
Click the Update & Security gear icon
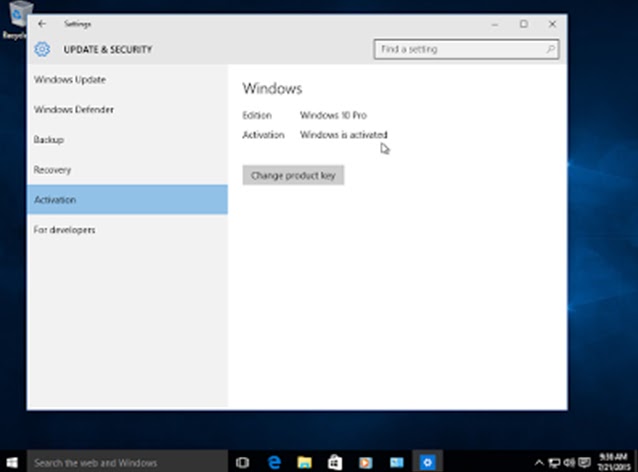point(42,49)
